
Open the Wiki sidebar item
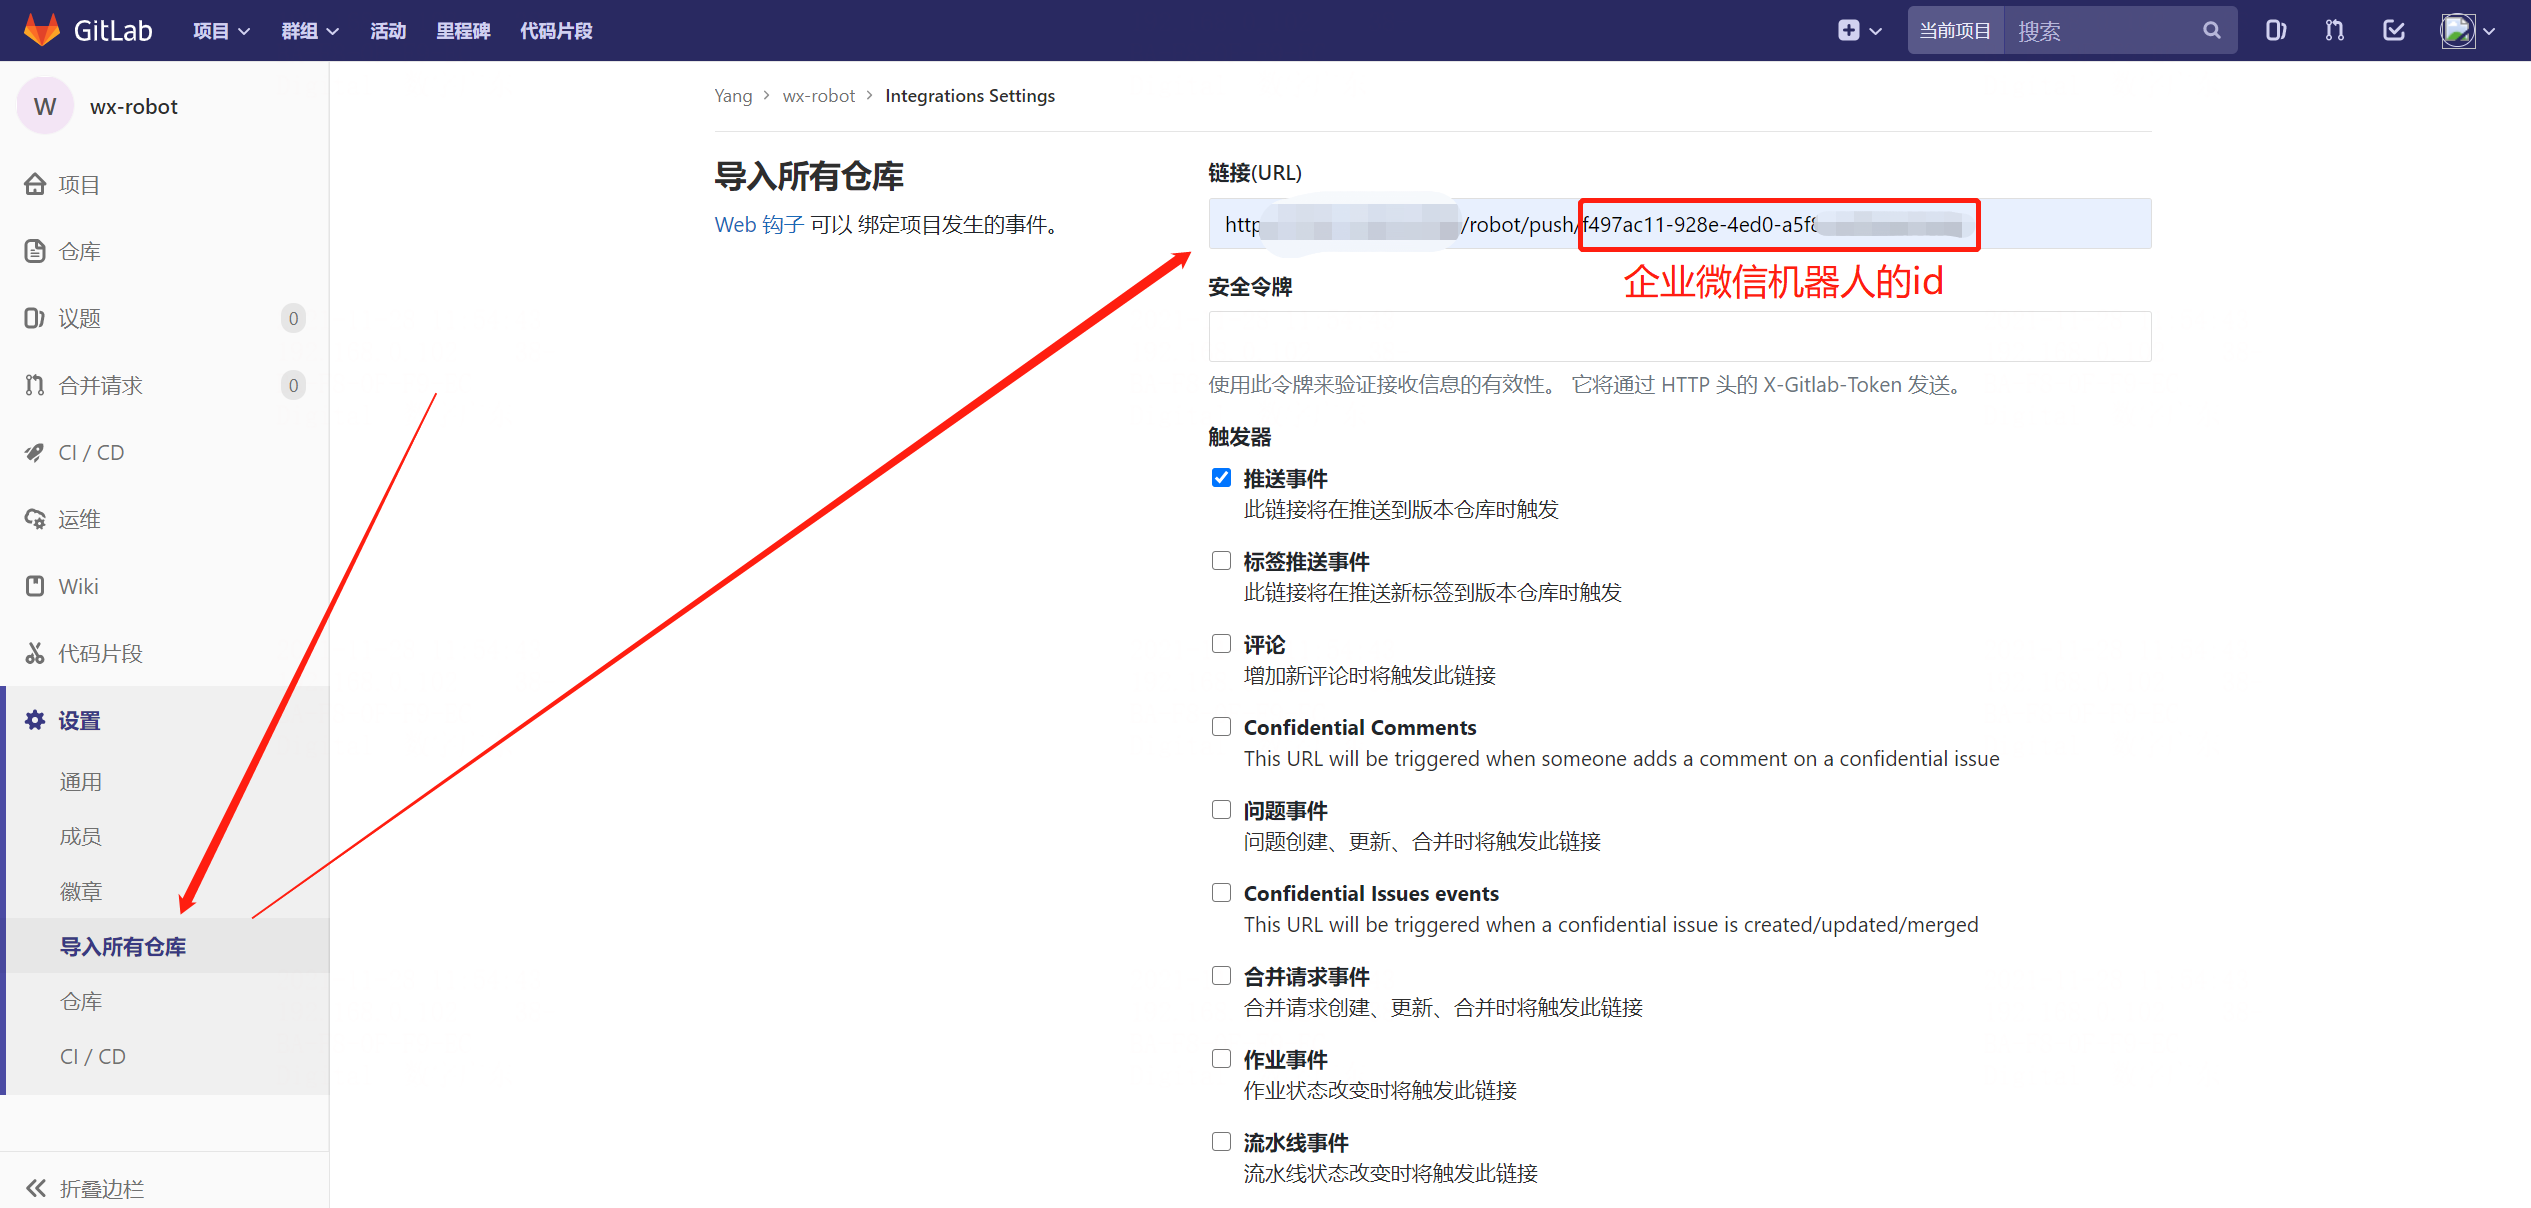[78, 586]
